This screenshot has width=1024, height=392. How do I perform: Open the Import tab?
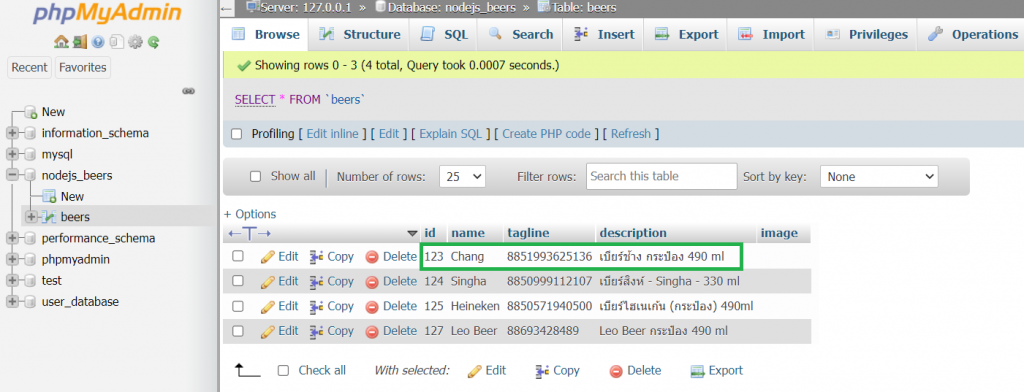tap(771, 35)
